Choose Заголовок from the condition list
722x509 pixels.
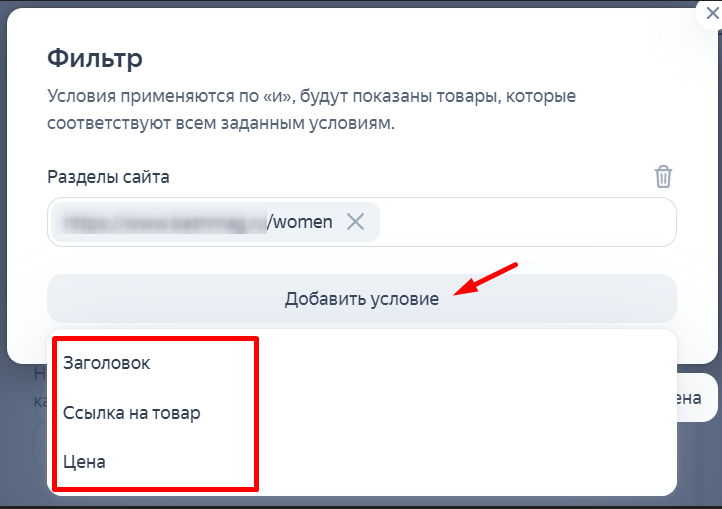[x=106, y=363]
